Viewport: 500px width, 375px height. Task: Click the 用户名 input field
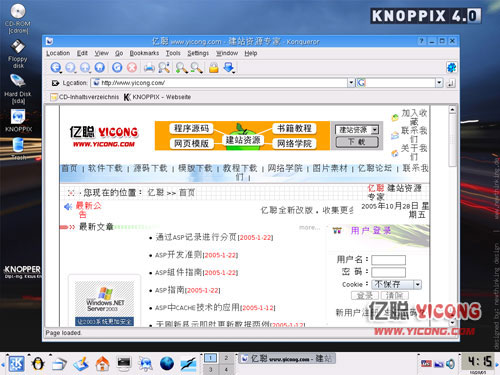(x=388, y=260)
